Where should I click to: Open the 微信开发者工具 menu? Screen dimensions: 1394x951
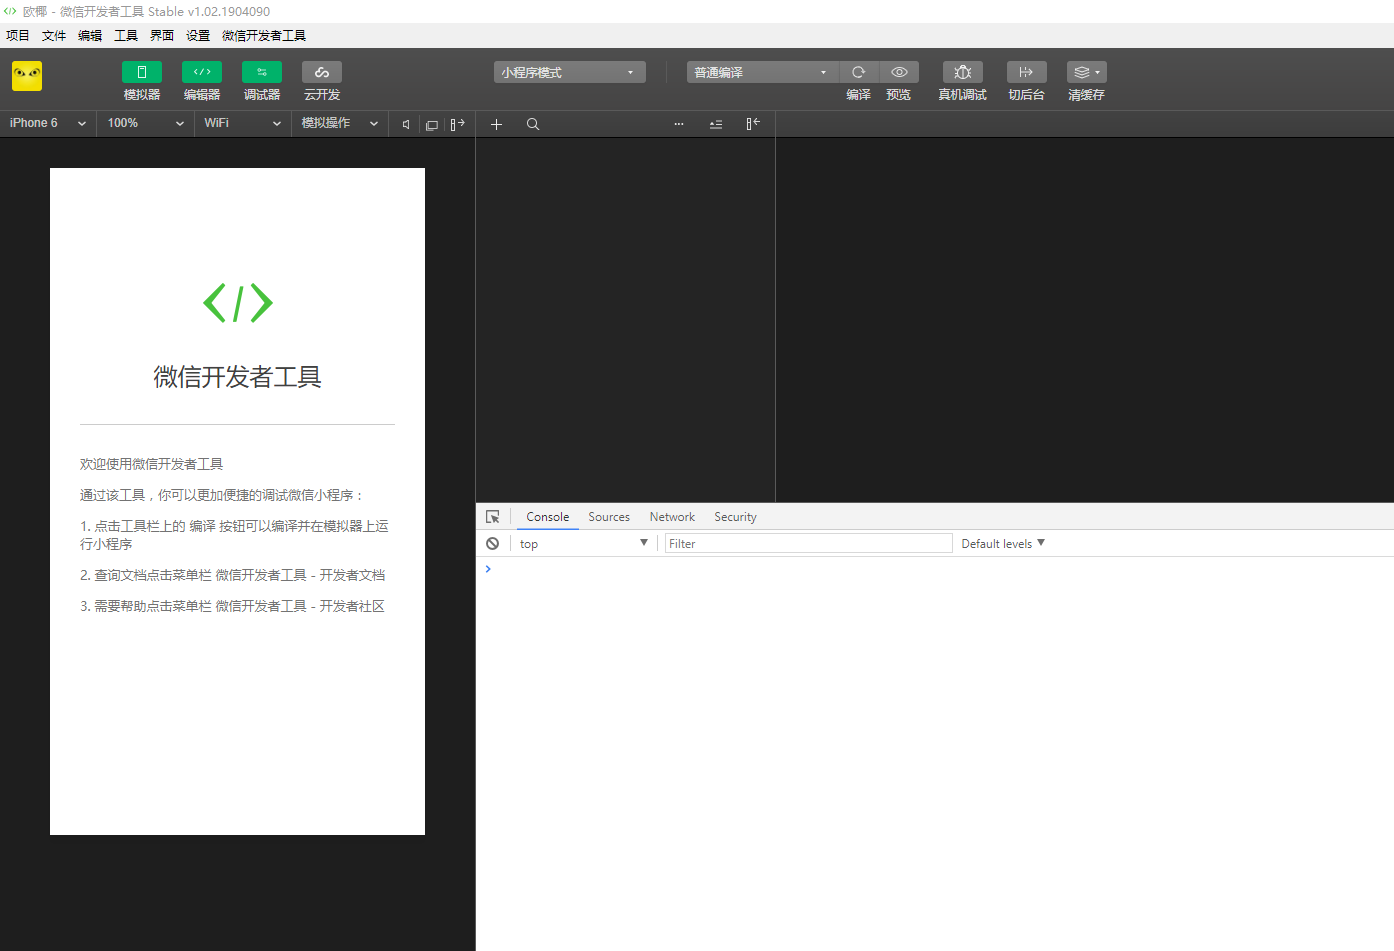tap(264, 35)
